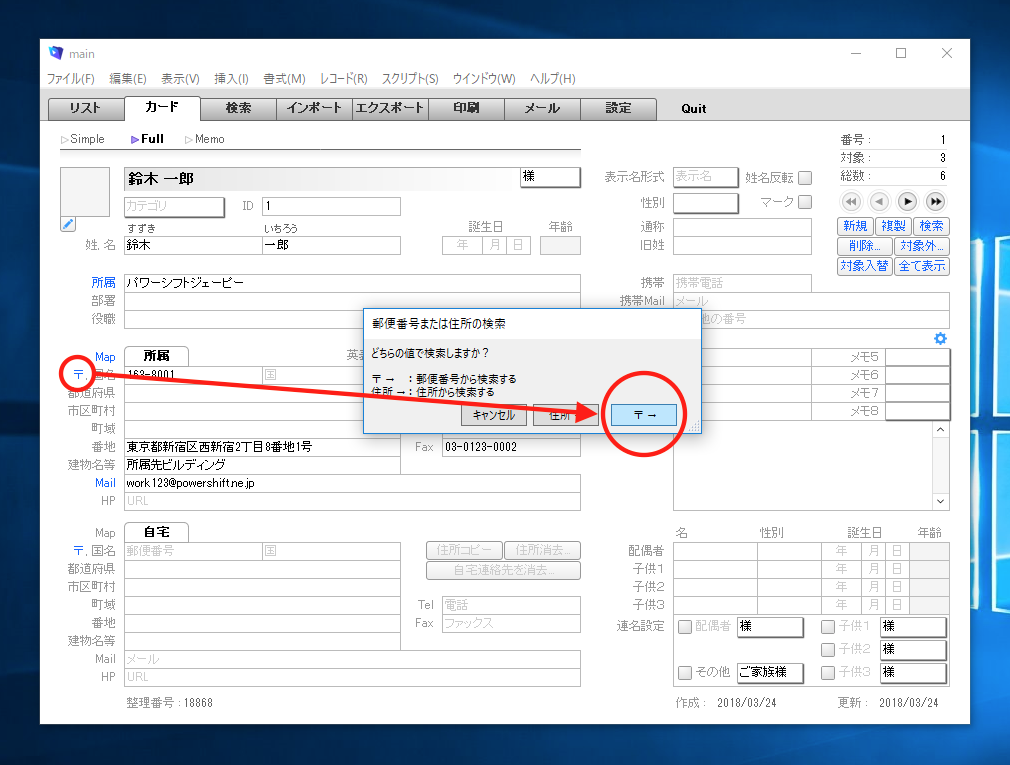Open the スクリプト(S) menu

[410, 79]
